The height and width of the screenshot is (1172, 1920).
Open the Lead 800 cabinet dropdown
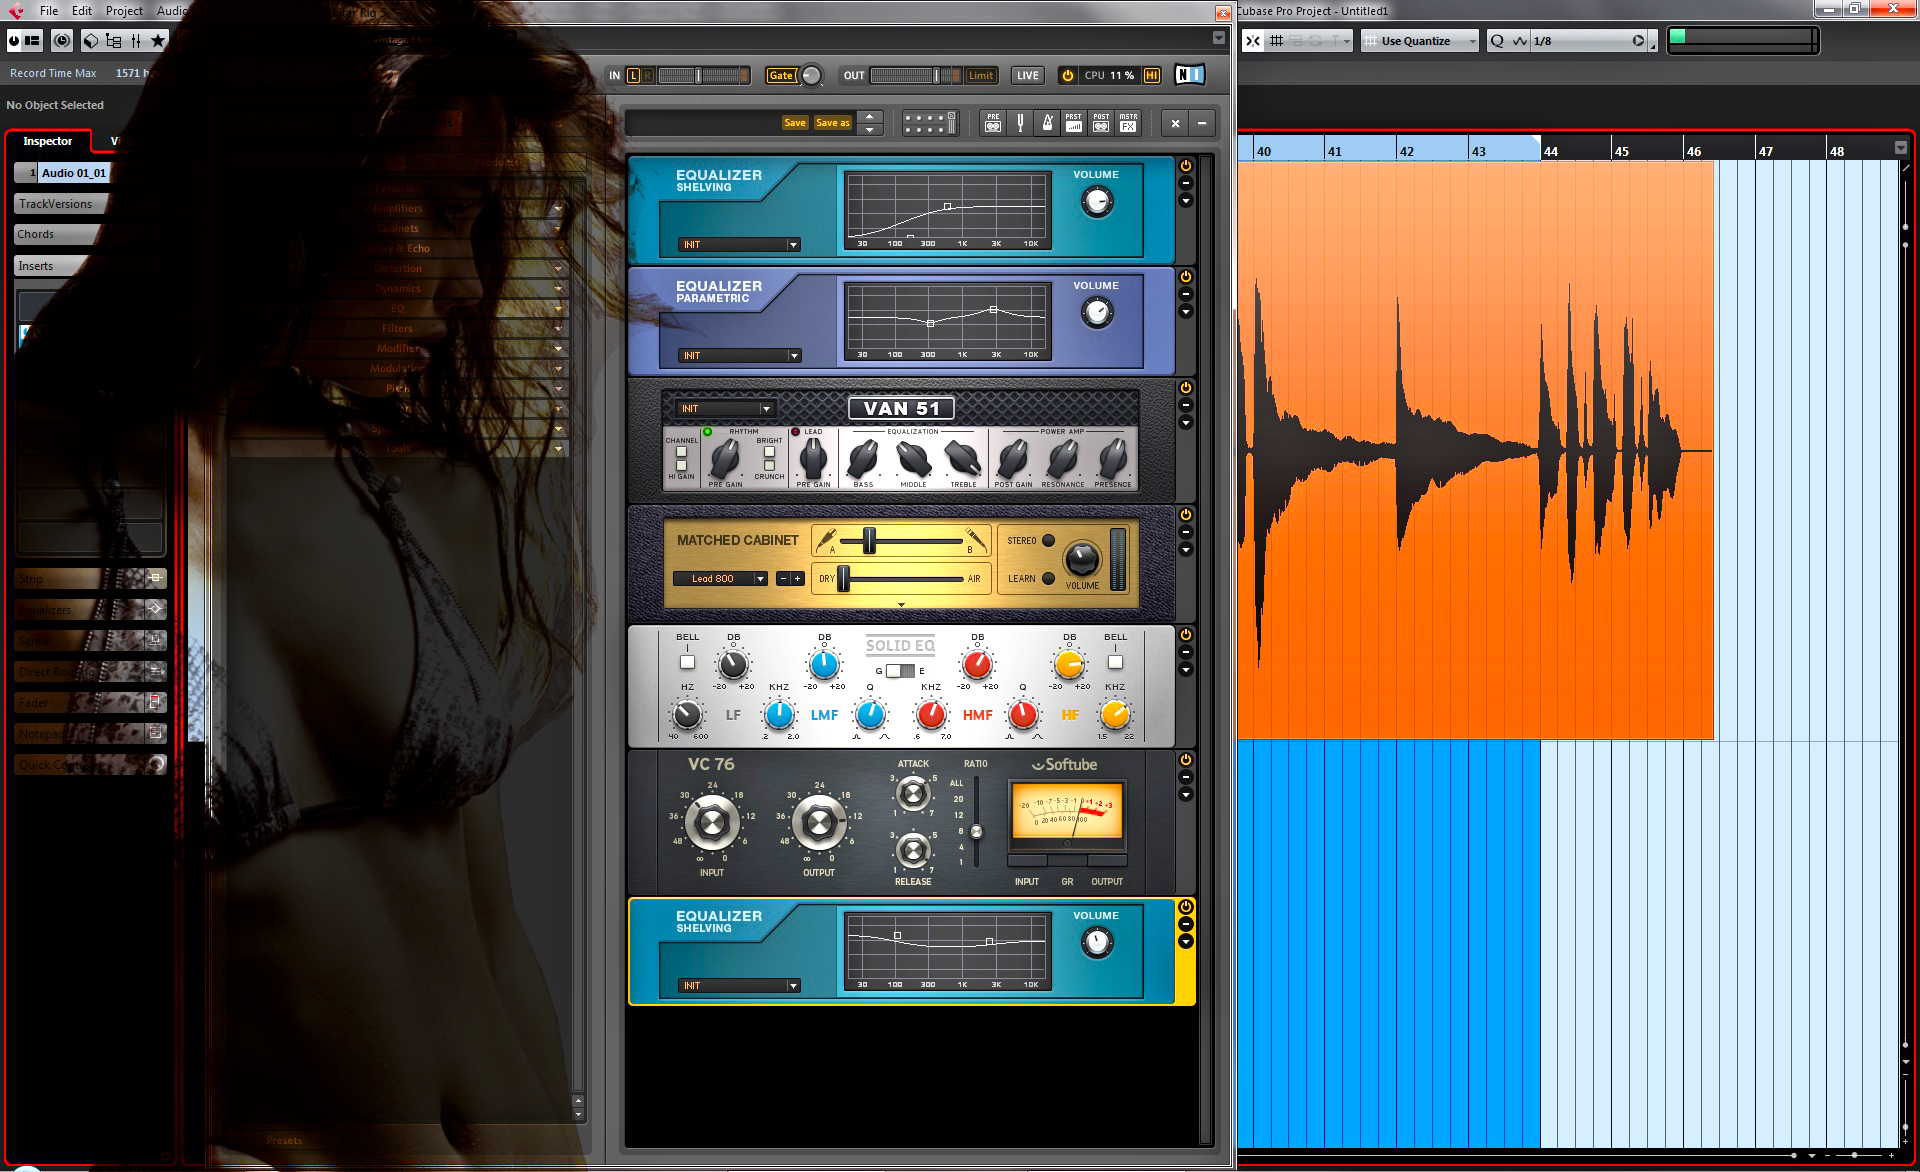point(759,579)
